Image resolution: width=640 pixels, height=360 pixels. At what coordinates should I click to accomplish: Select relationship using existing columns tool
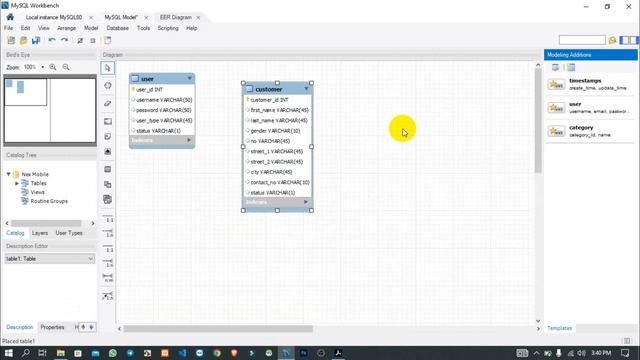click(108, 296)
